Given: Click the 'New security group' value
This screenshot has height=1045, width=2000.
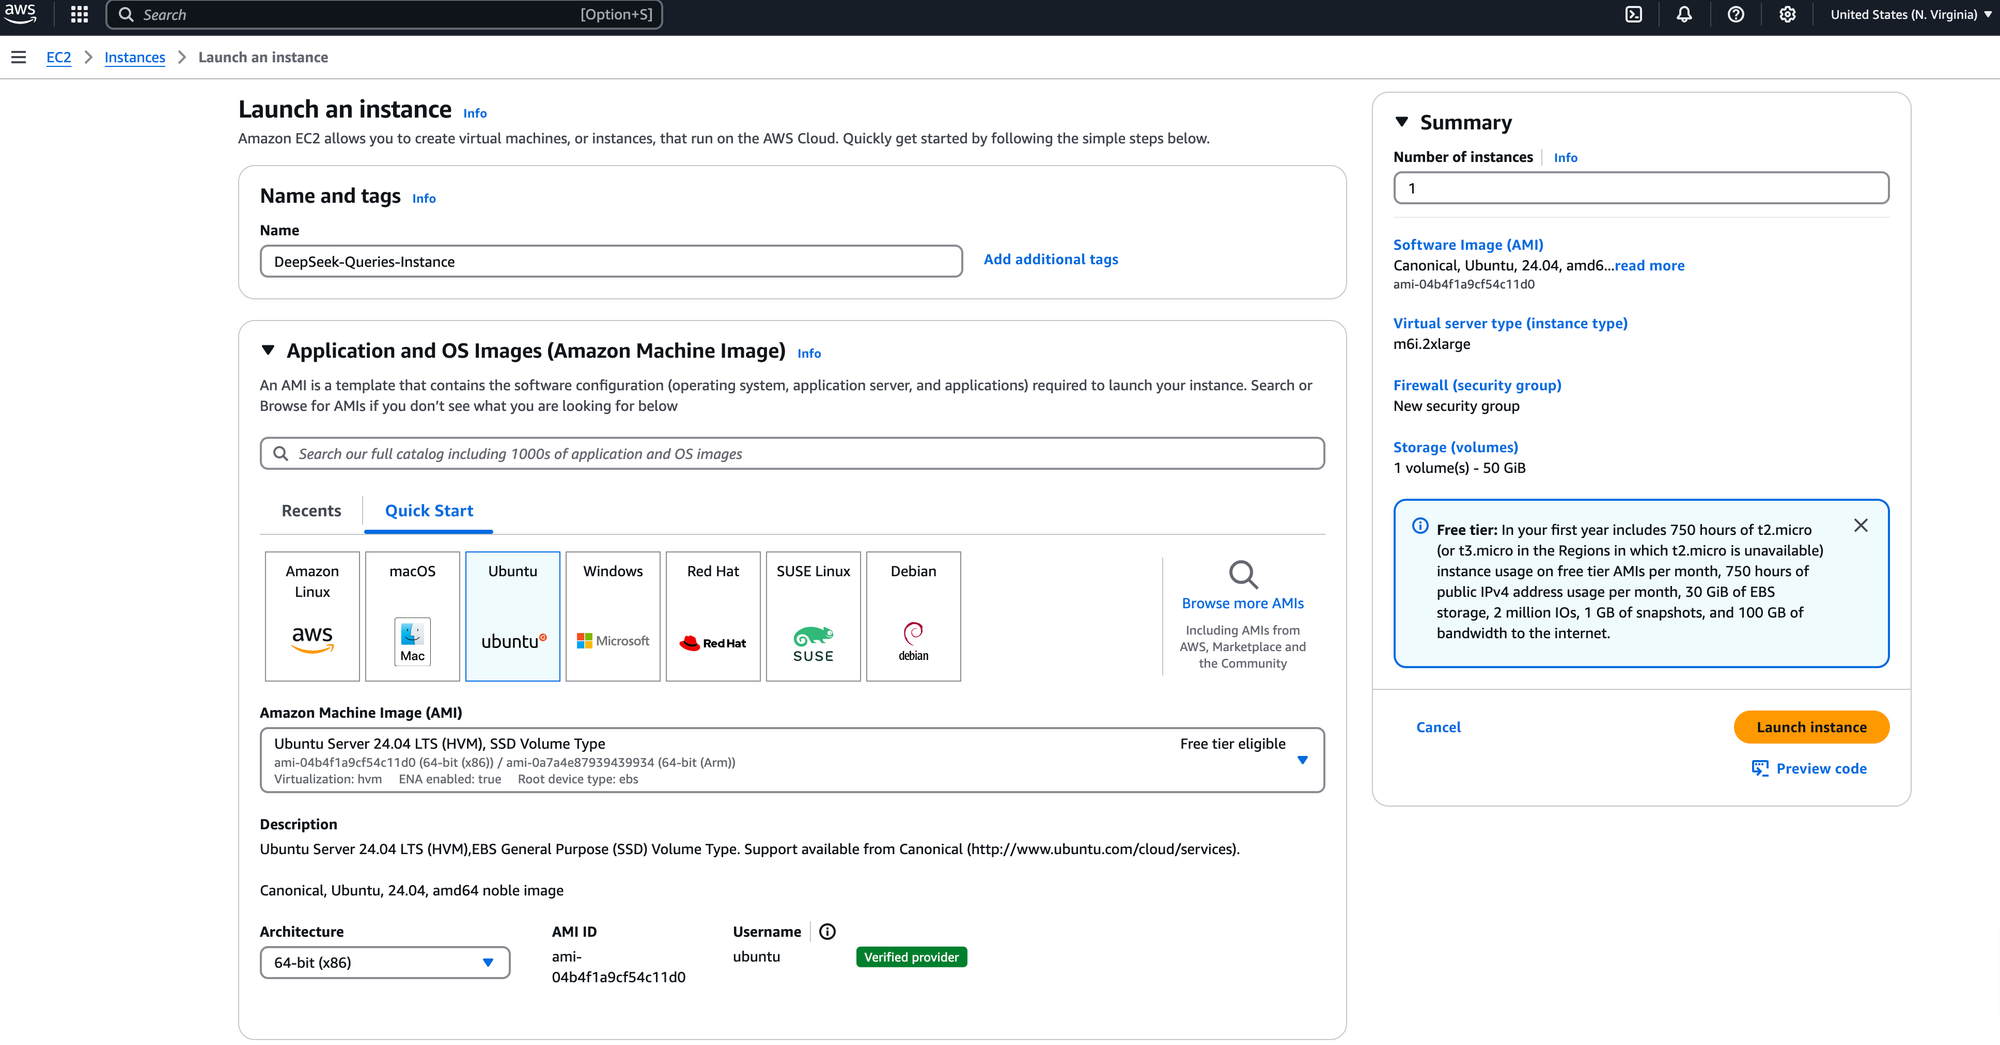Looking at the screenshot, I should coord(1456,406).
